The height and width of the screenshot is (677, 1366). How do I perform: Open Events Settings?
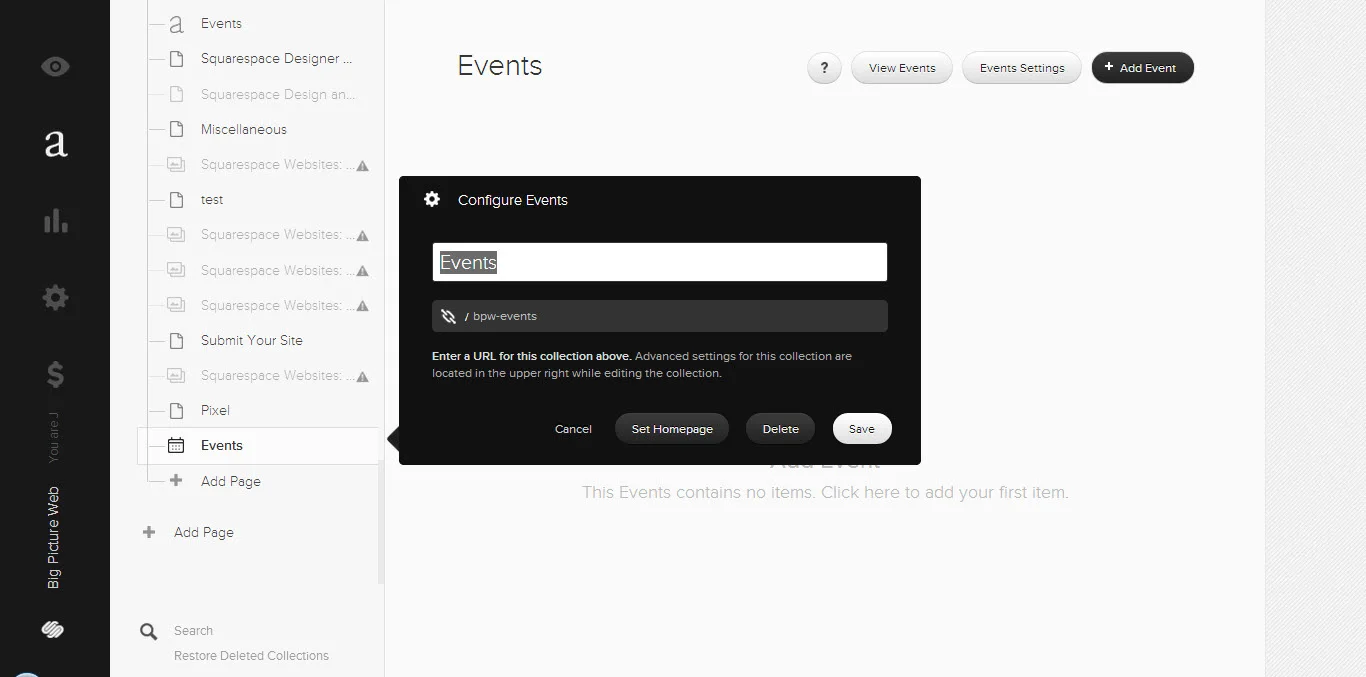1021,67
